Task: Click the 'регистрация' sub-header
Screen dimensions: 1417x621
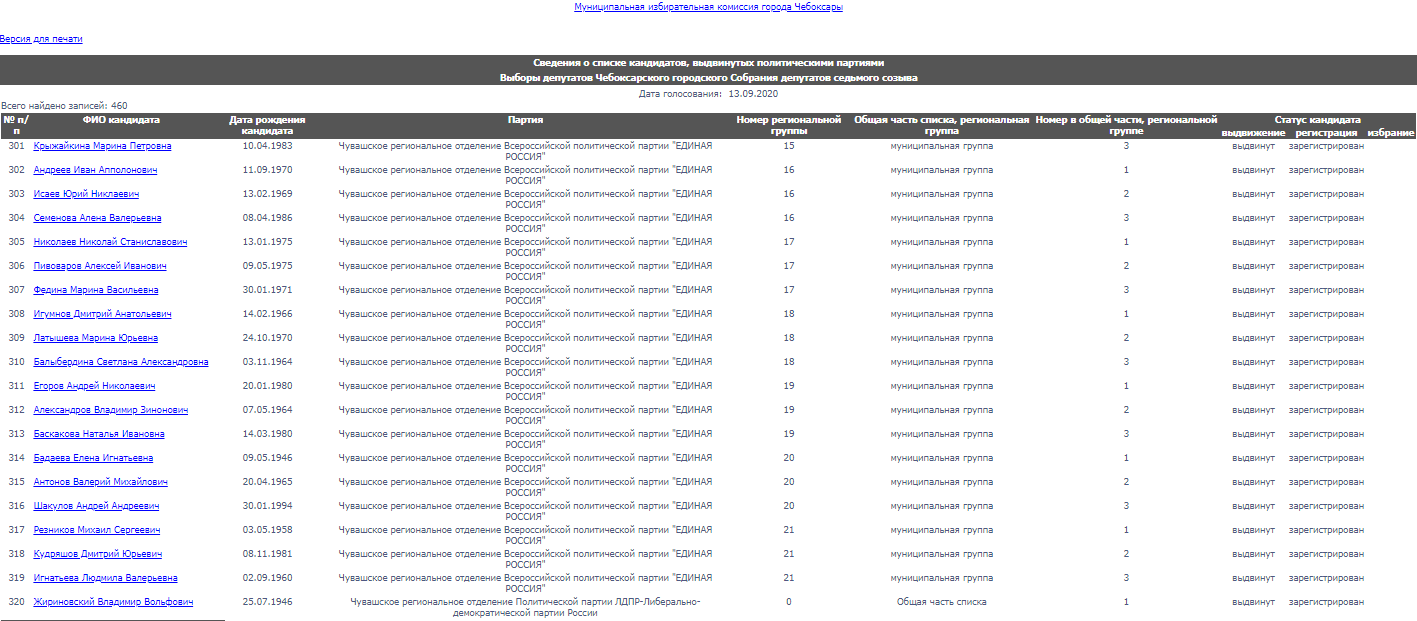Action: point(1326,133)
